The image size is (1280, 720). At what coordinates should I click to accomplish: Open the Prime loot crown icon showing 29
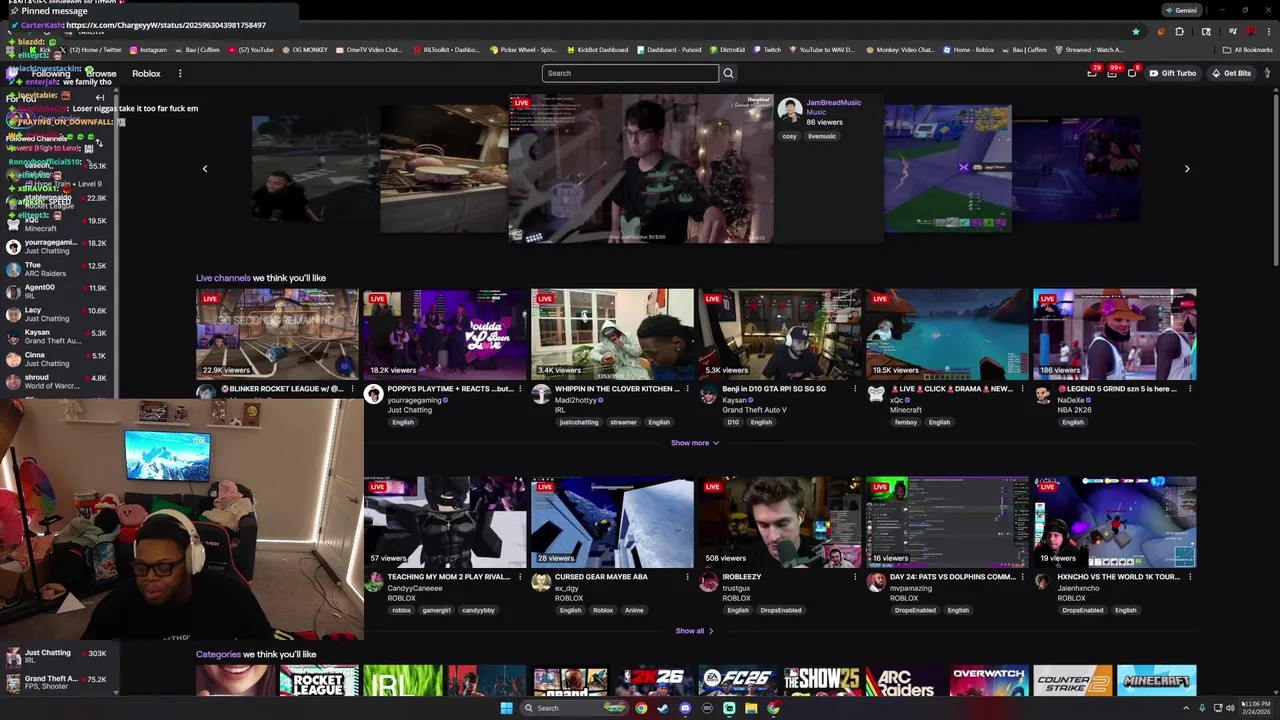pyautogui.click(x=1092, y=73)
